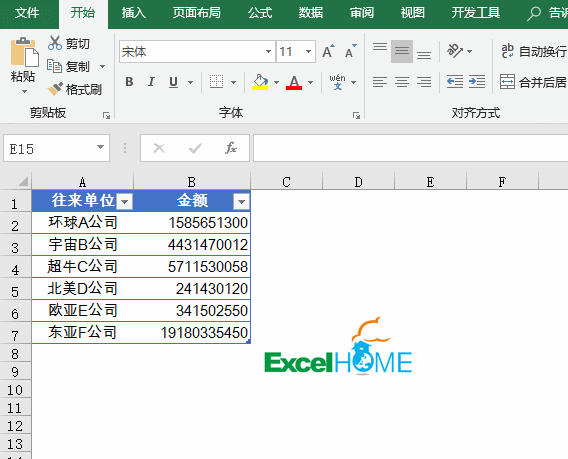Switch to the 页面布局 tab
The height and width of the screenshot is (459, 568).
pyautogui.click(x=197, y=13)
